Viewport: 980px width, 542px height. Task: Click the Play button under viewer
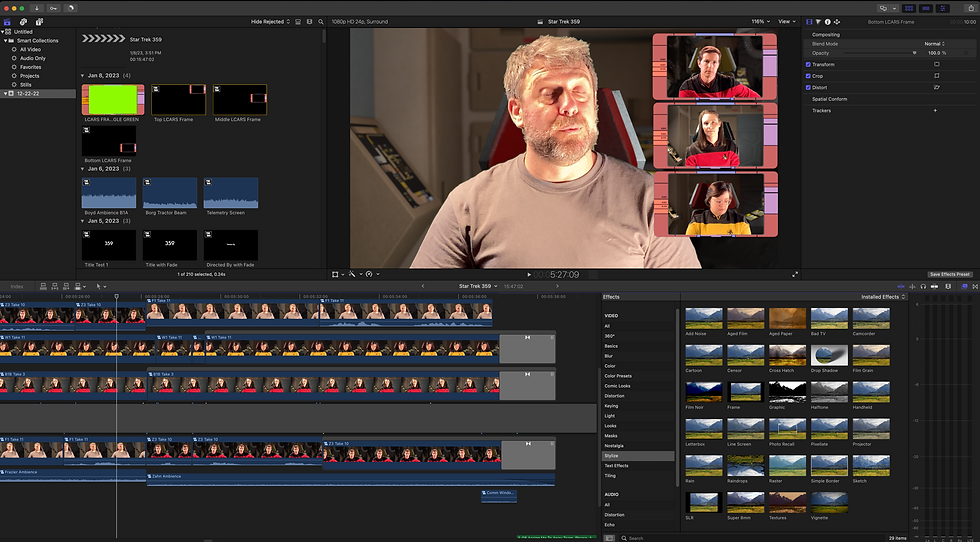529,274
